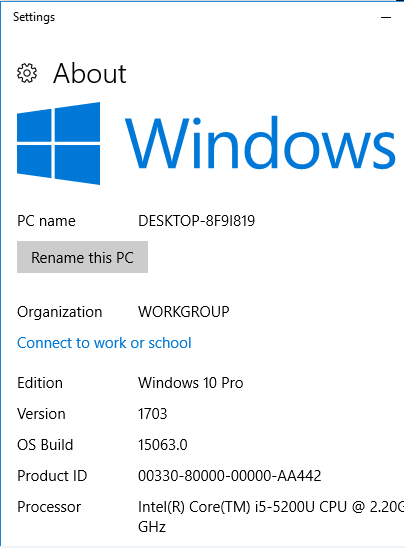Select the Intel Core i5-5200U processor text
405x548 pixels.
pyautogui.click(x=271, y=517)
